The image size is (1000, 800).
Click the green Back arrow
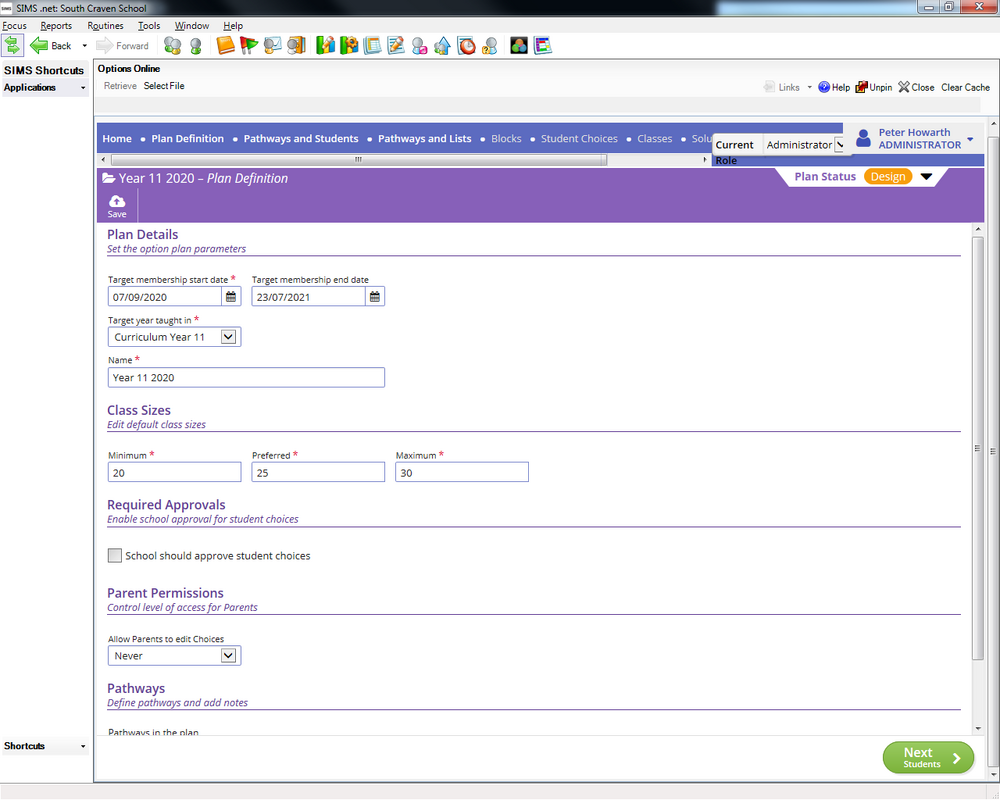click(39, 46)
